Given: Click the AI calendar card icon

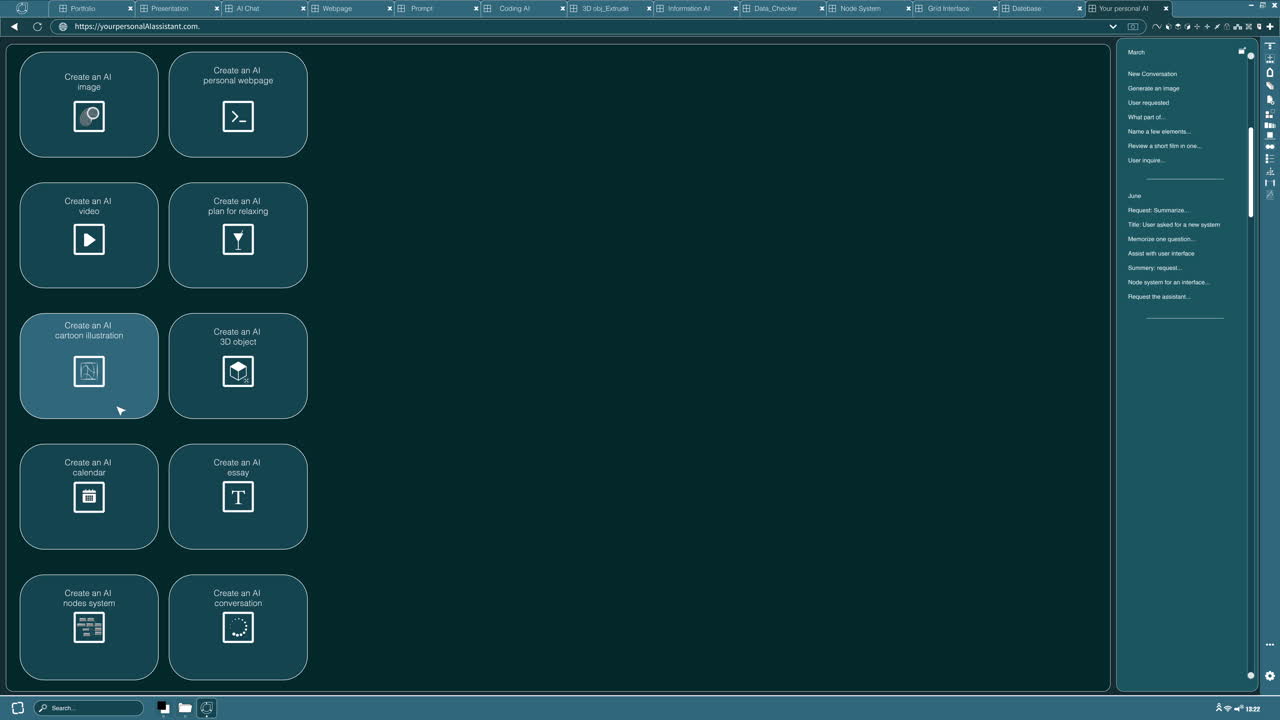Looking at the screenshot, I should [x=89, y=497].
